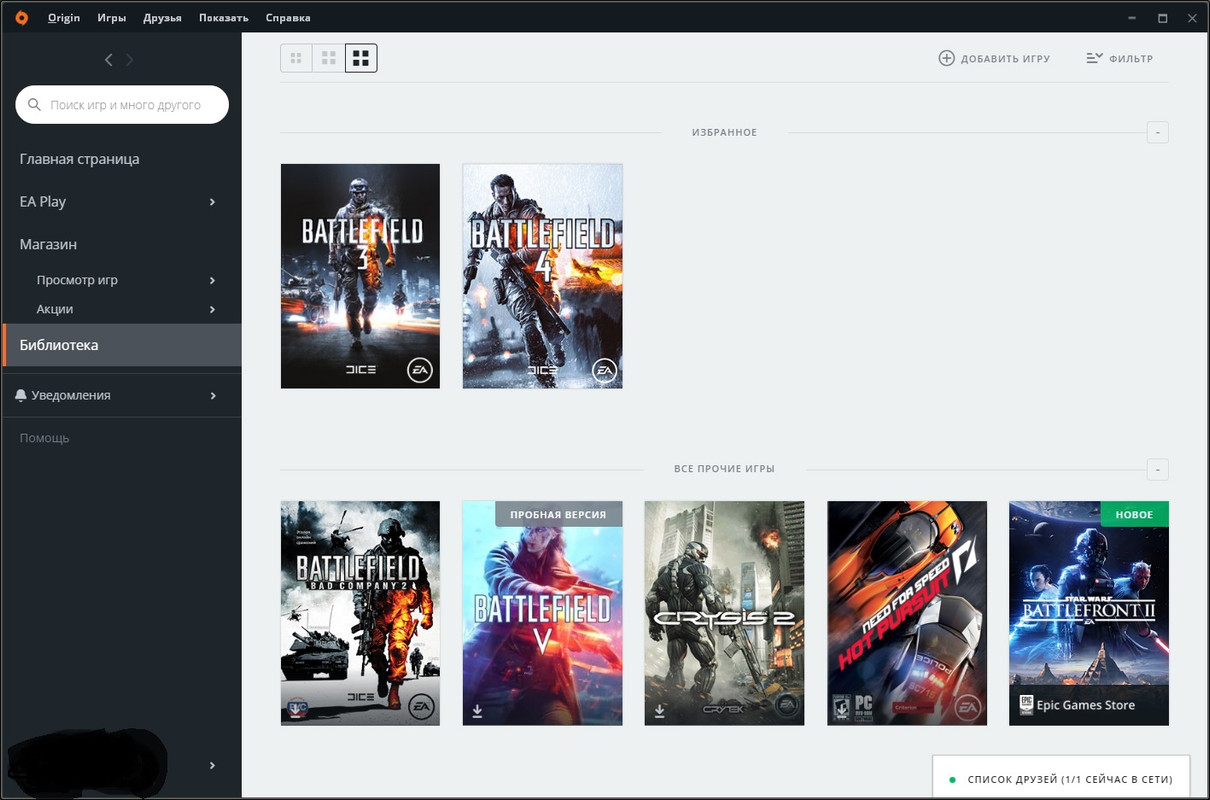1210x800 pixels.
Task: Open the Показать menu
Action: coord(223,18)
